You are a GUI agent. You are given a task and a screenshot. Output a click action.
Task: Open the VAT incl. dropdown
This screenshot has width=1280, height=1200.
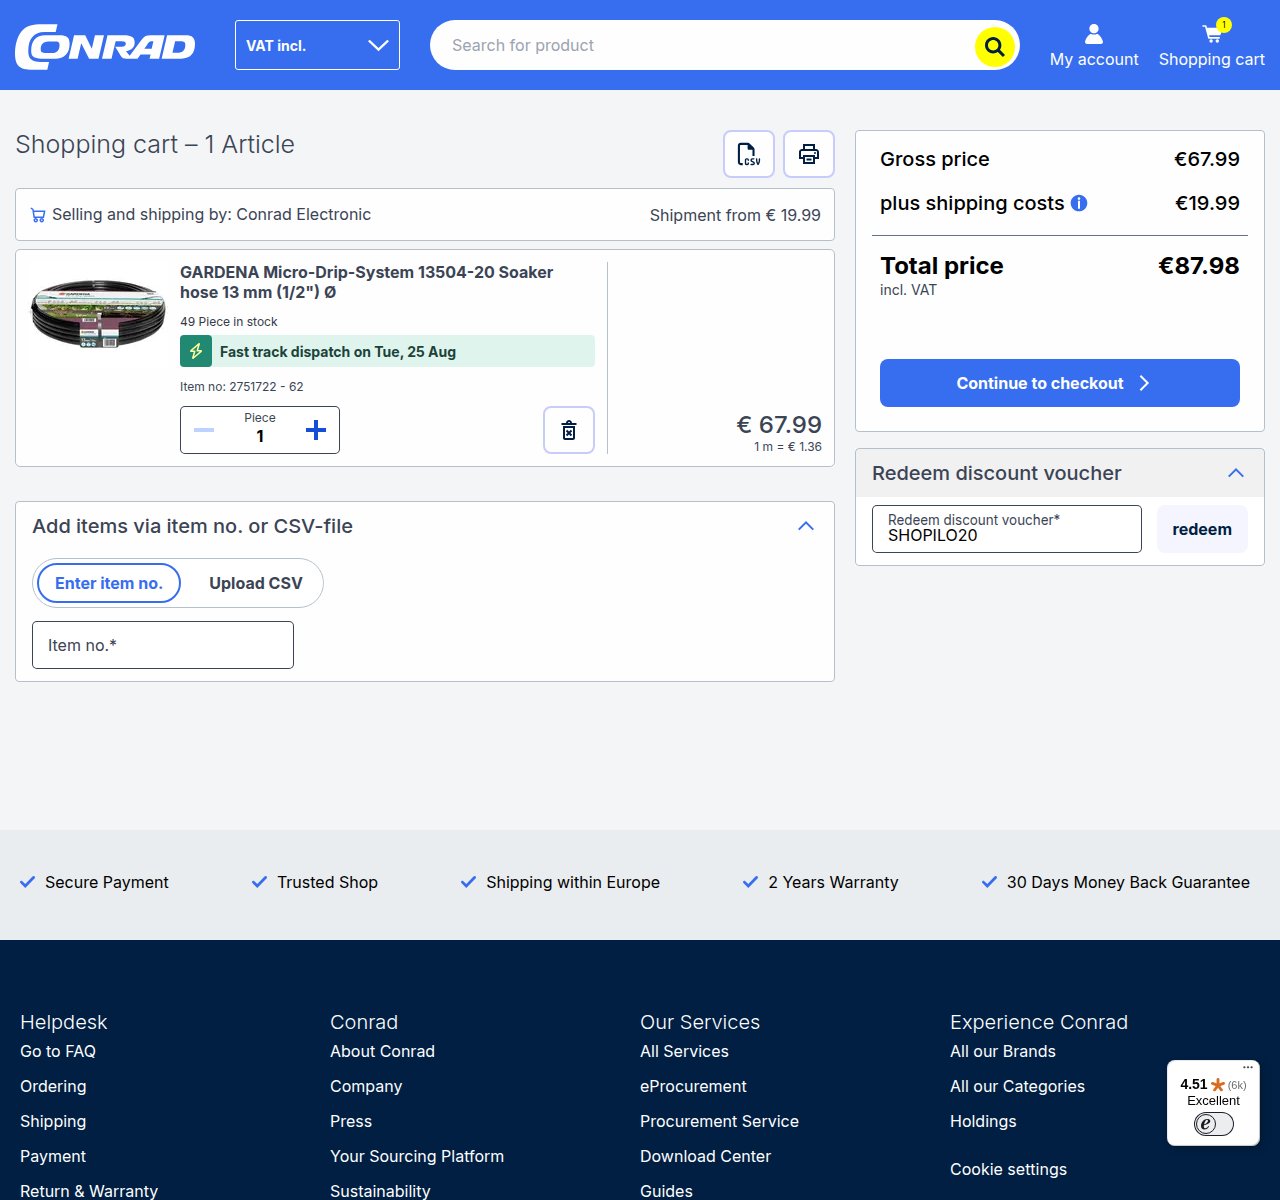click(x=317, y=45)
